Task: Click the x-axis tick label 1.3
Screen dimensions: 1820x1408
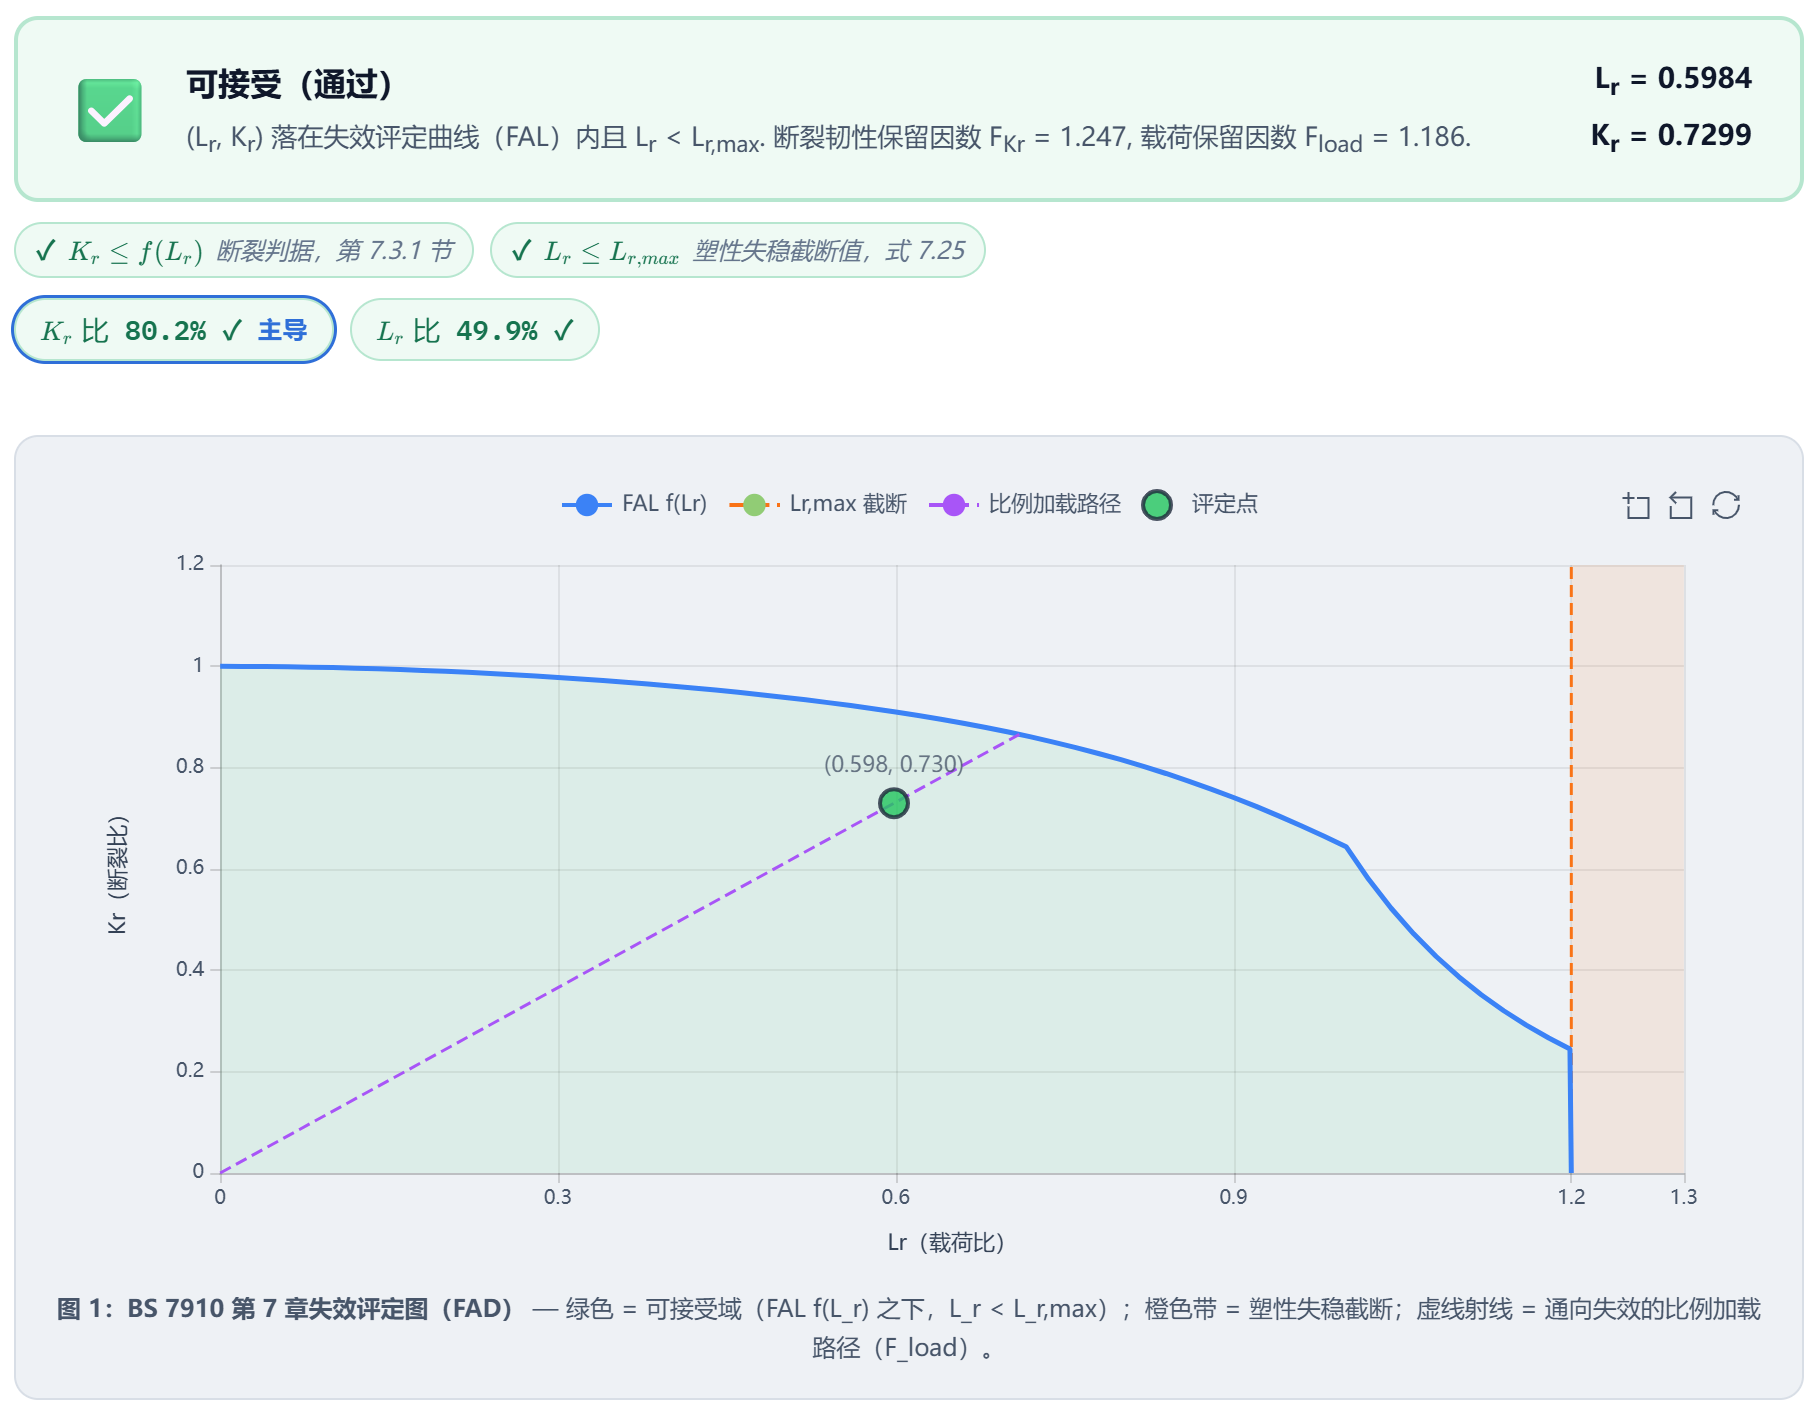Action: [x=1684, y=1197]
